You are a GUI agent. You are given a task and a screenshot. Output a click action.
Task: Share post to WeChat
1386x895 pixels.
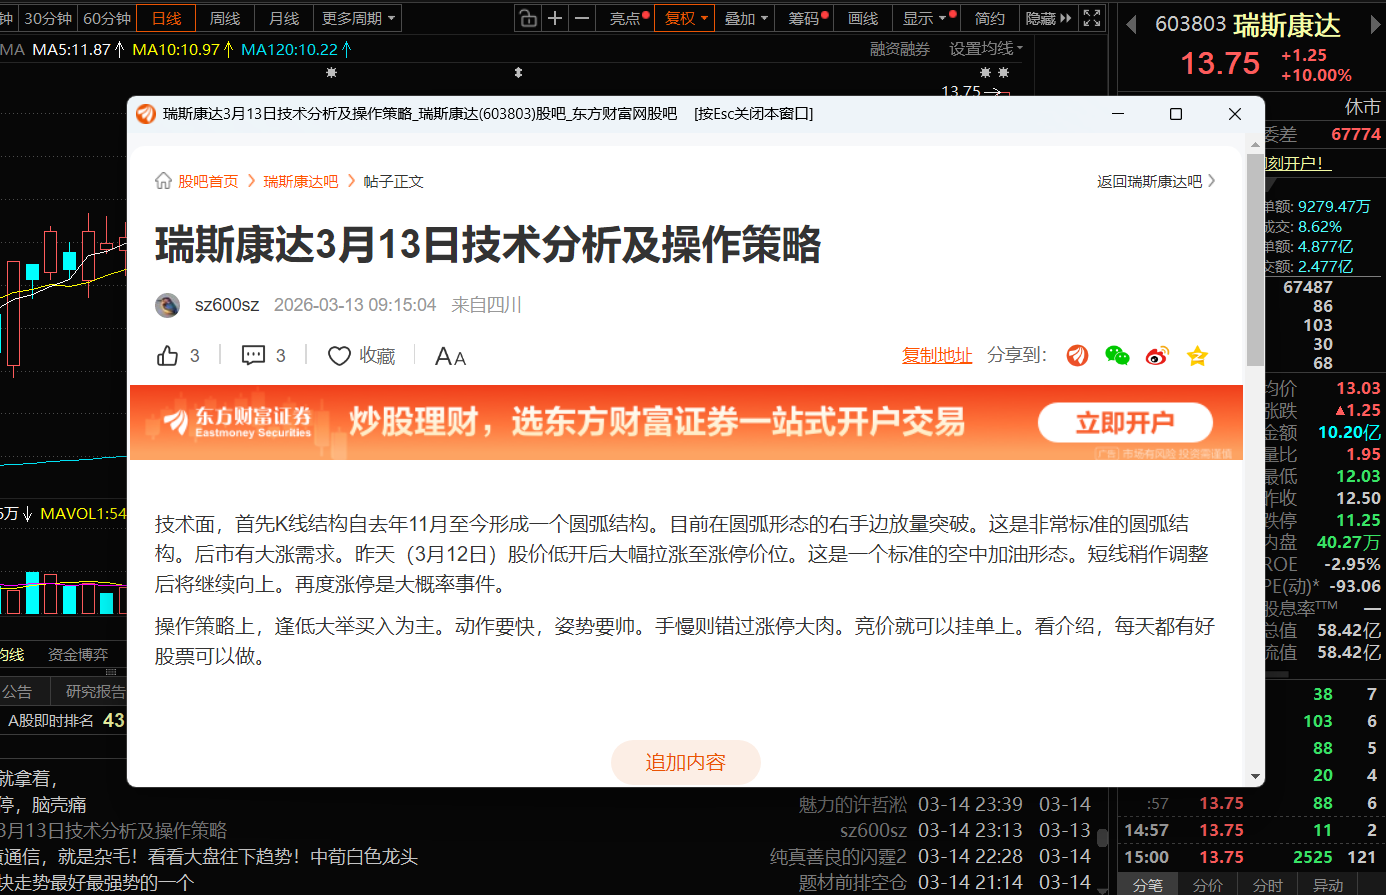coord(1117,355)
